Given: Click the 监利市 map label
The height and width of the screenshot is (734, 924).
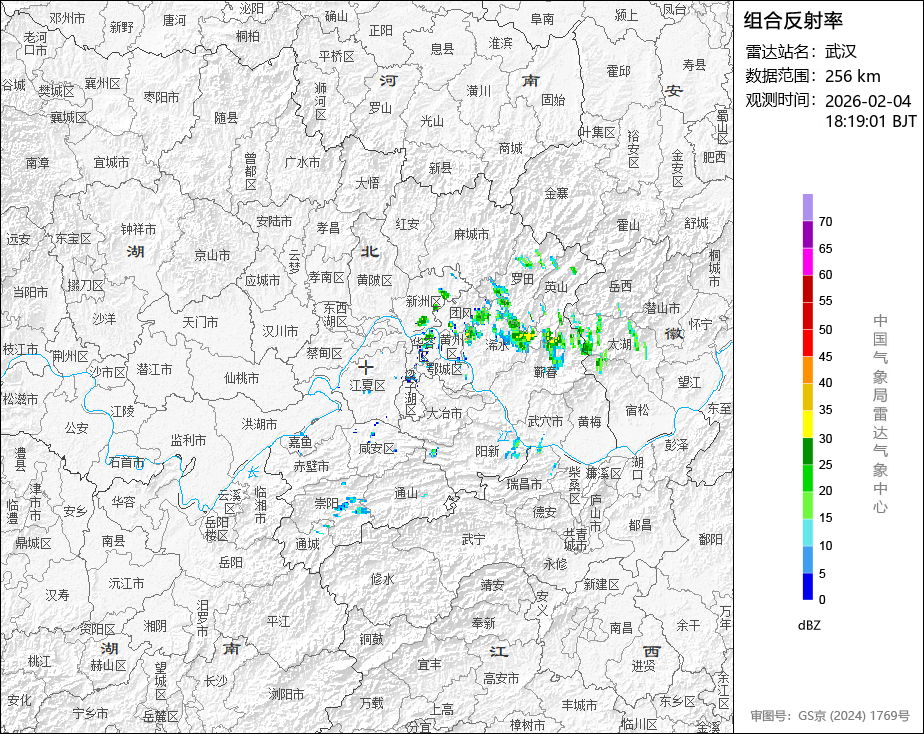Looking at the screenshot, I should pos(189,440).
